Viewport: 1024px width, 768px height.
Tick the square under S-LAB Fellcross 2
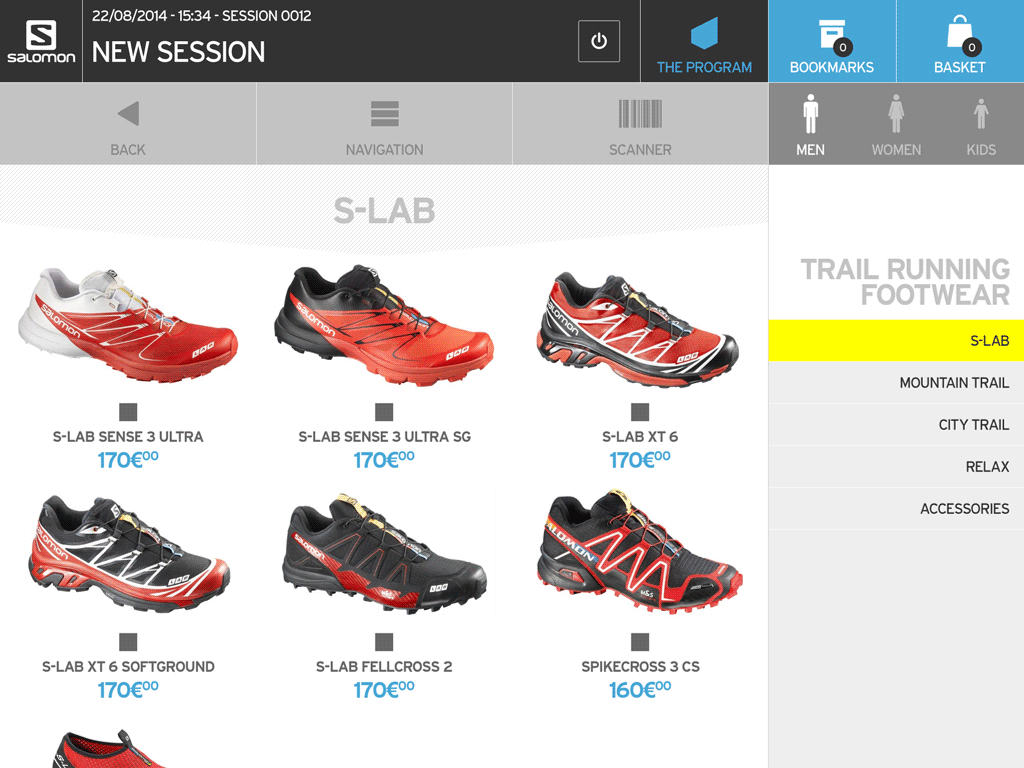[384, 642]
